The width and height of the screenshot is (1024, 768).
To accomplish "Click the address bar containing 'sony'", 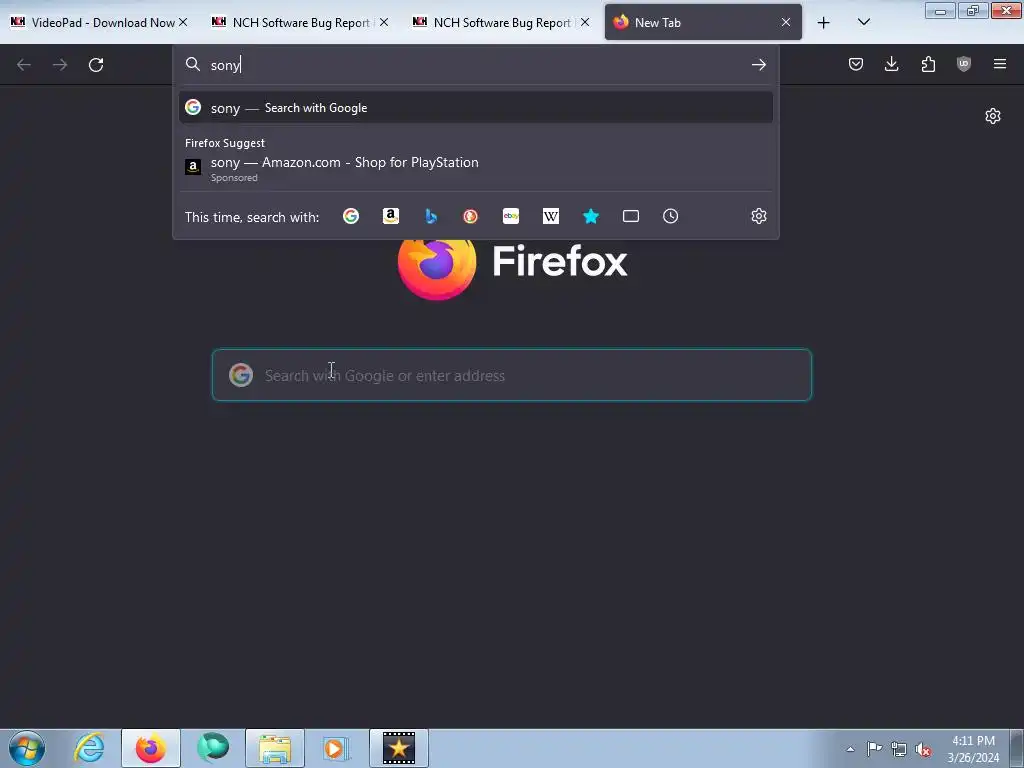I will pos(475,65).
